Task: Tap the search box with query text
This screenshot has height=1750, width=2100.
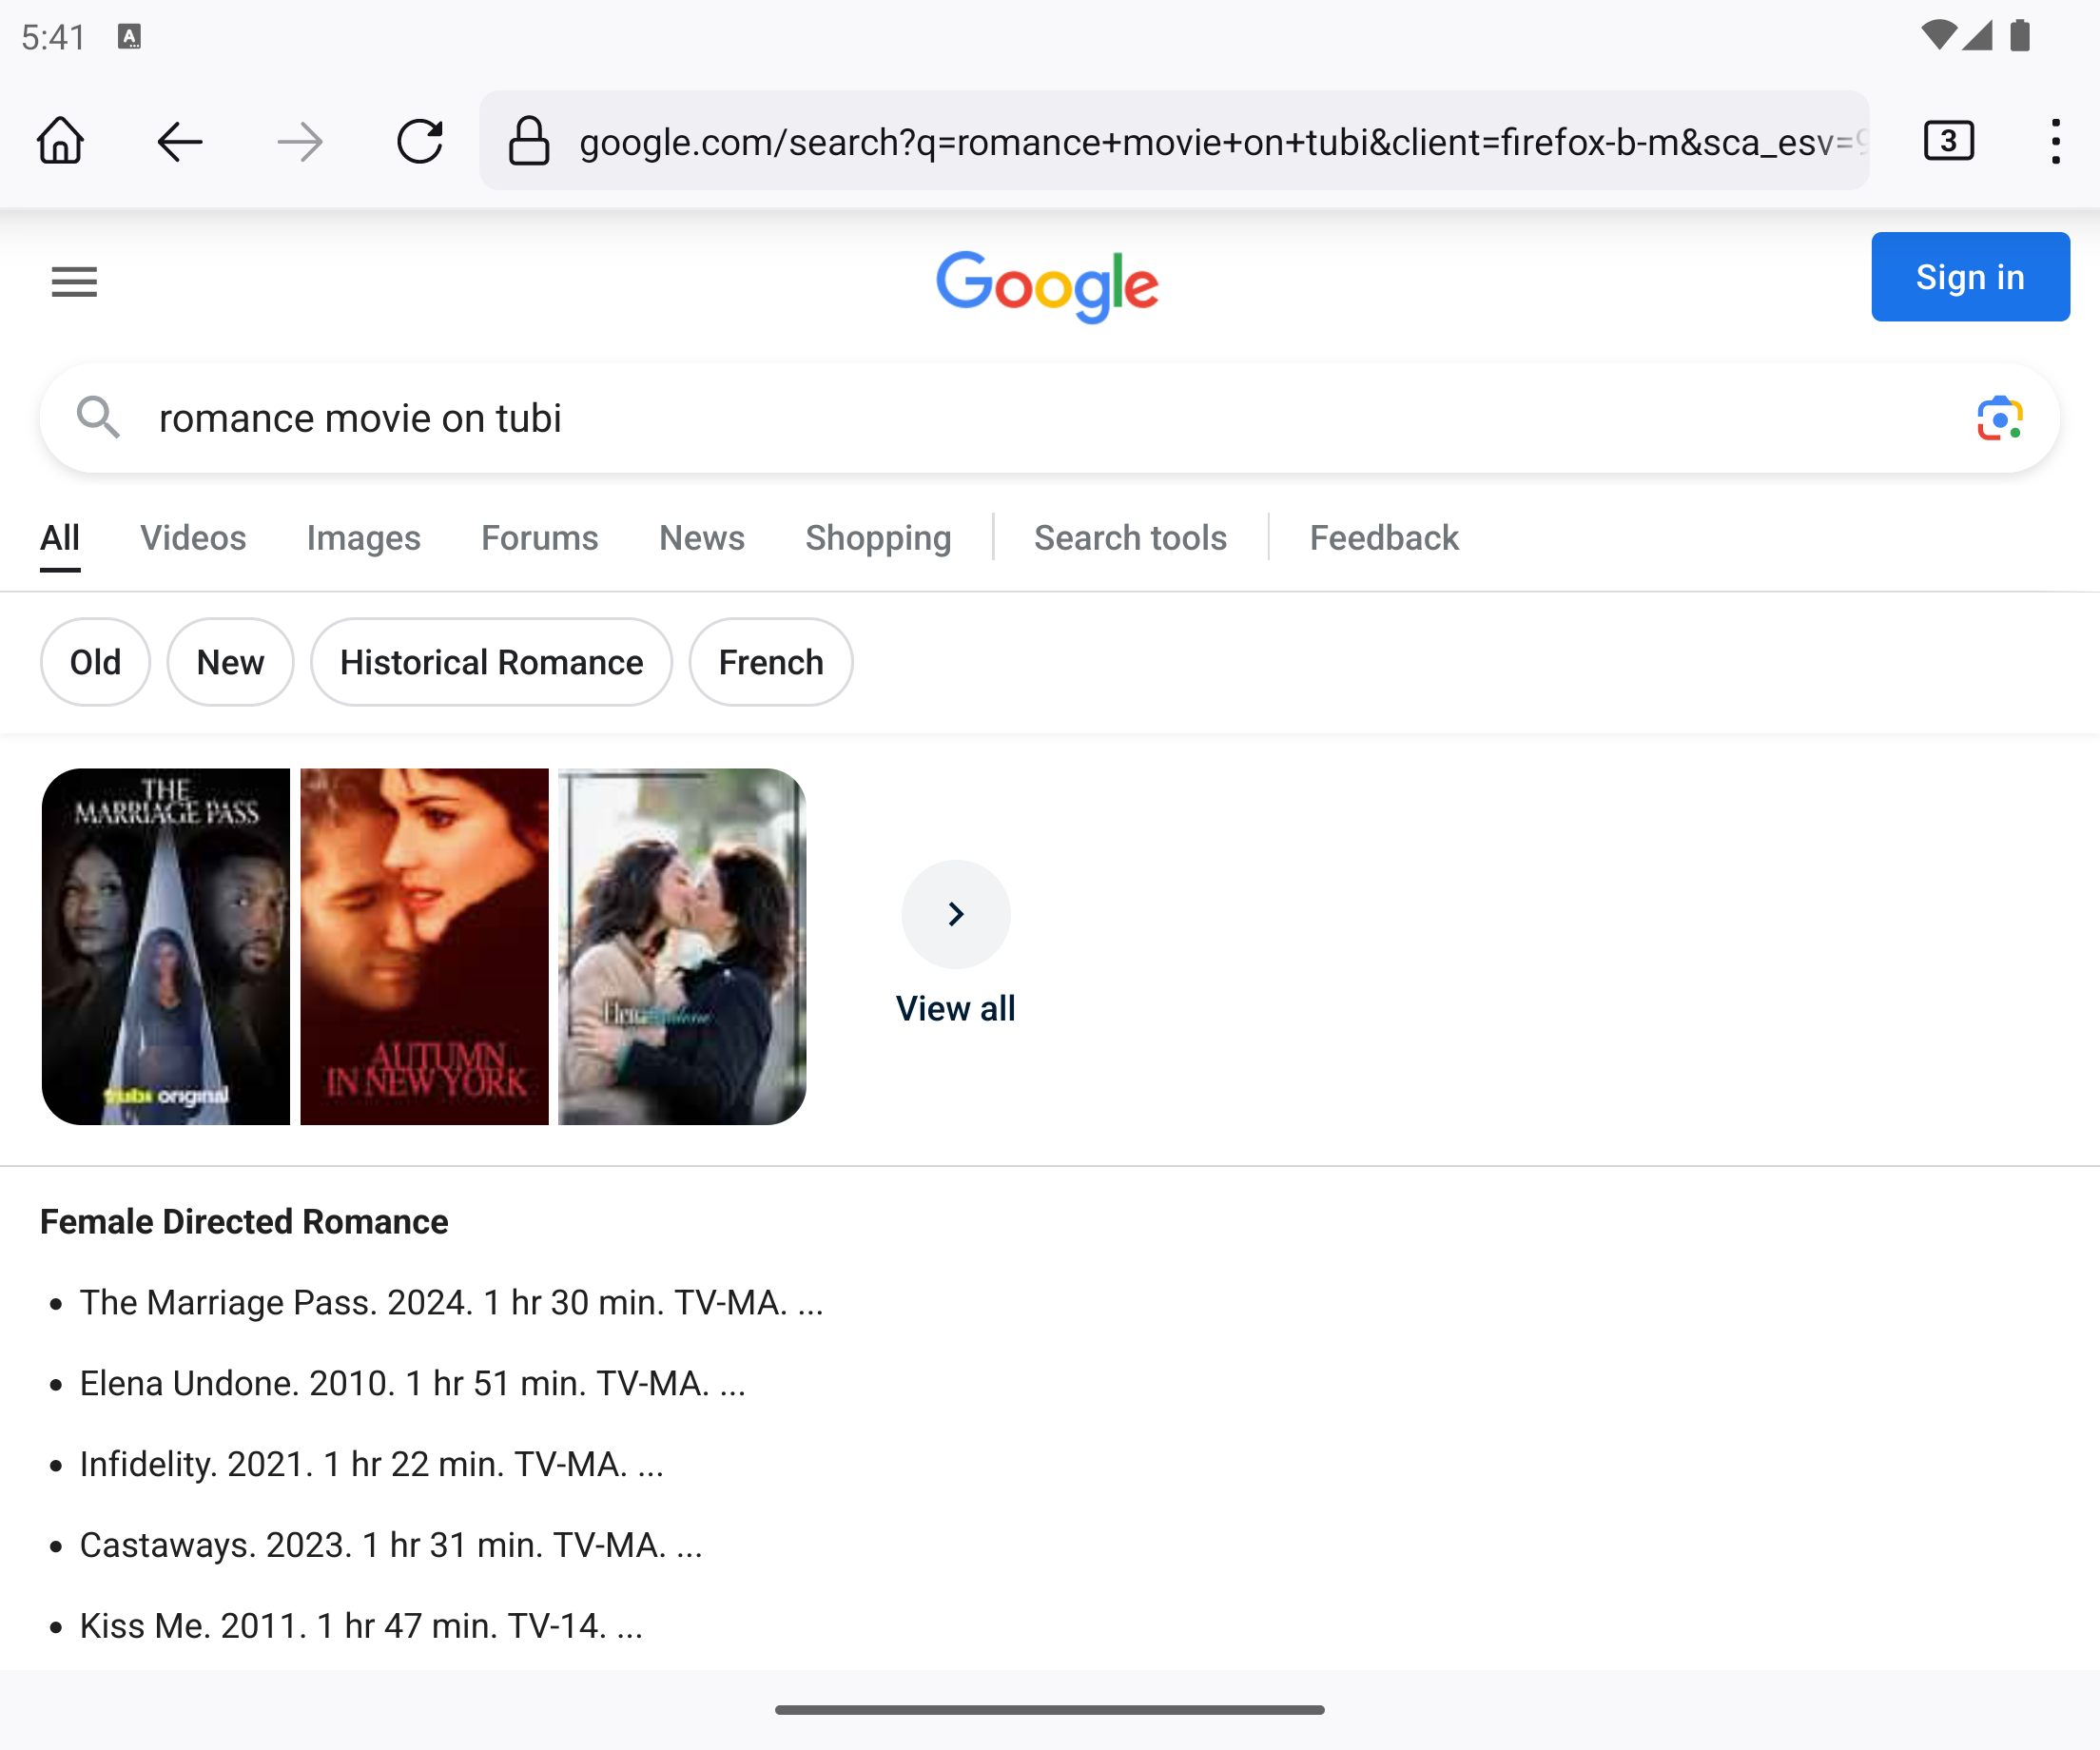Action: point(1050,418)
